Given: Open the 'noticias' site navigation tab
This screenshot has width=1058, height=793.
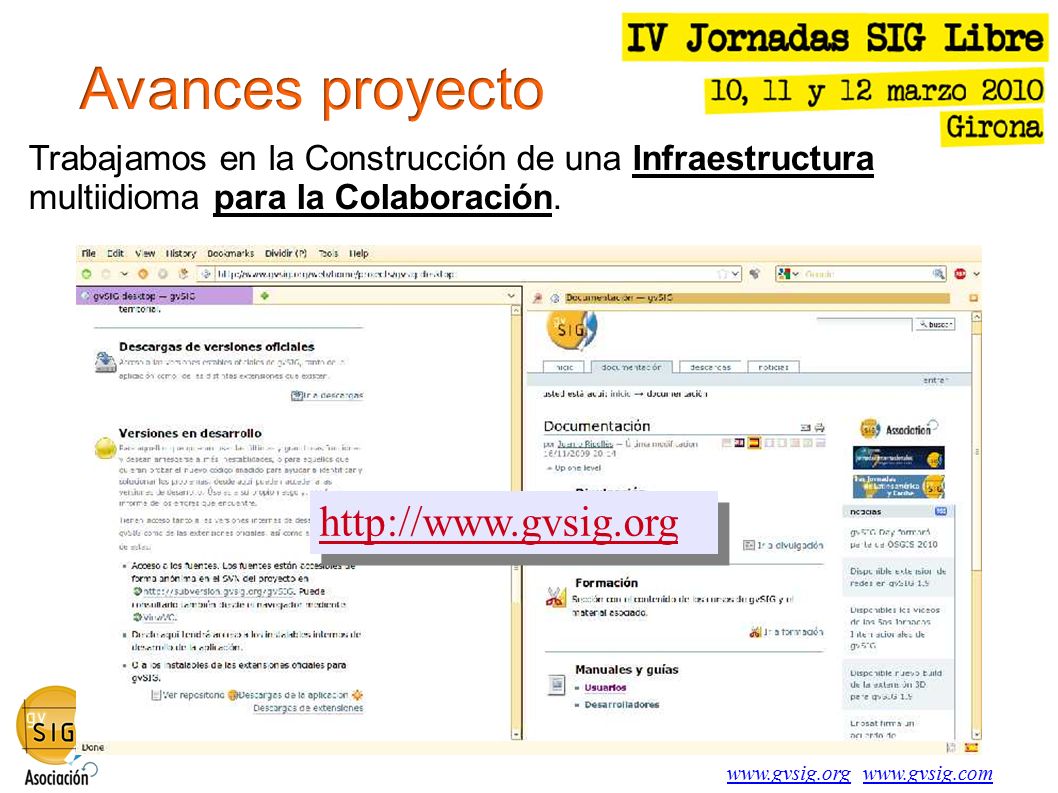Looking at the screenshot, I should pyautogui.click(x=773, y=367).
